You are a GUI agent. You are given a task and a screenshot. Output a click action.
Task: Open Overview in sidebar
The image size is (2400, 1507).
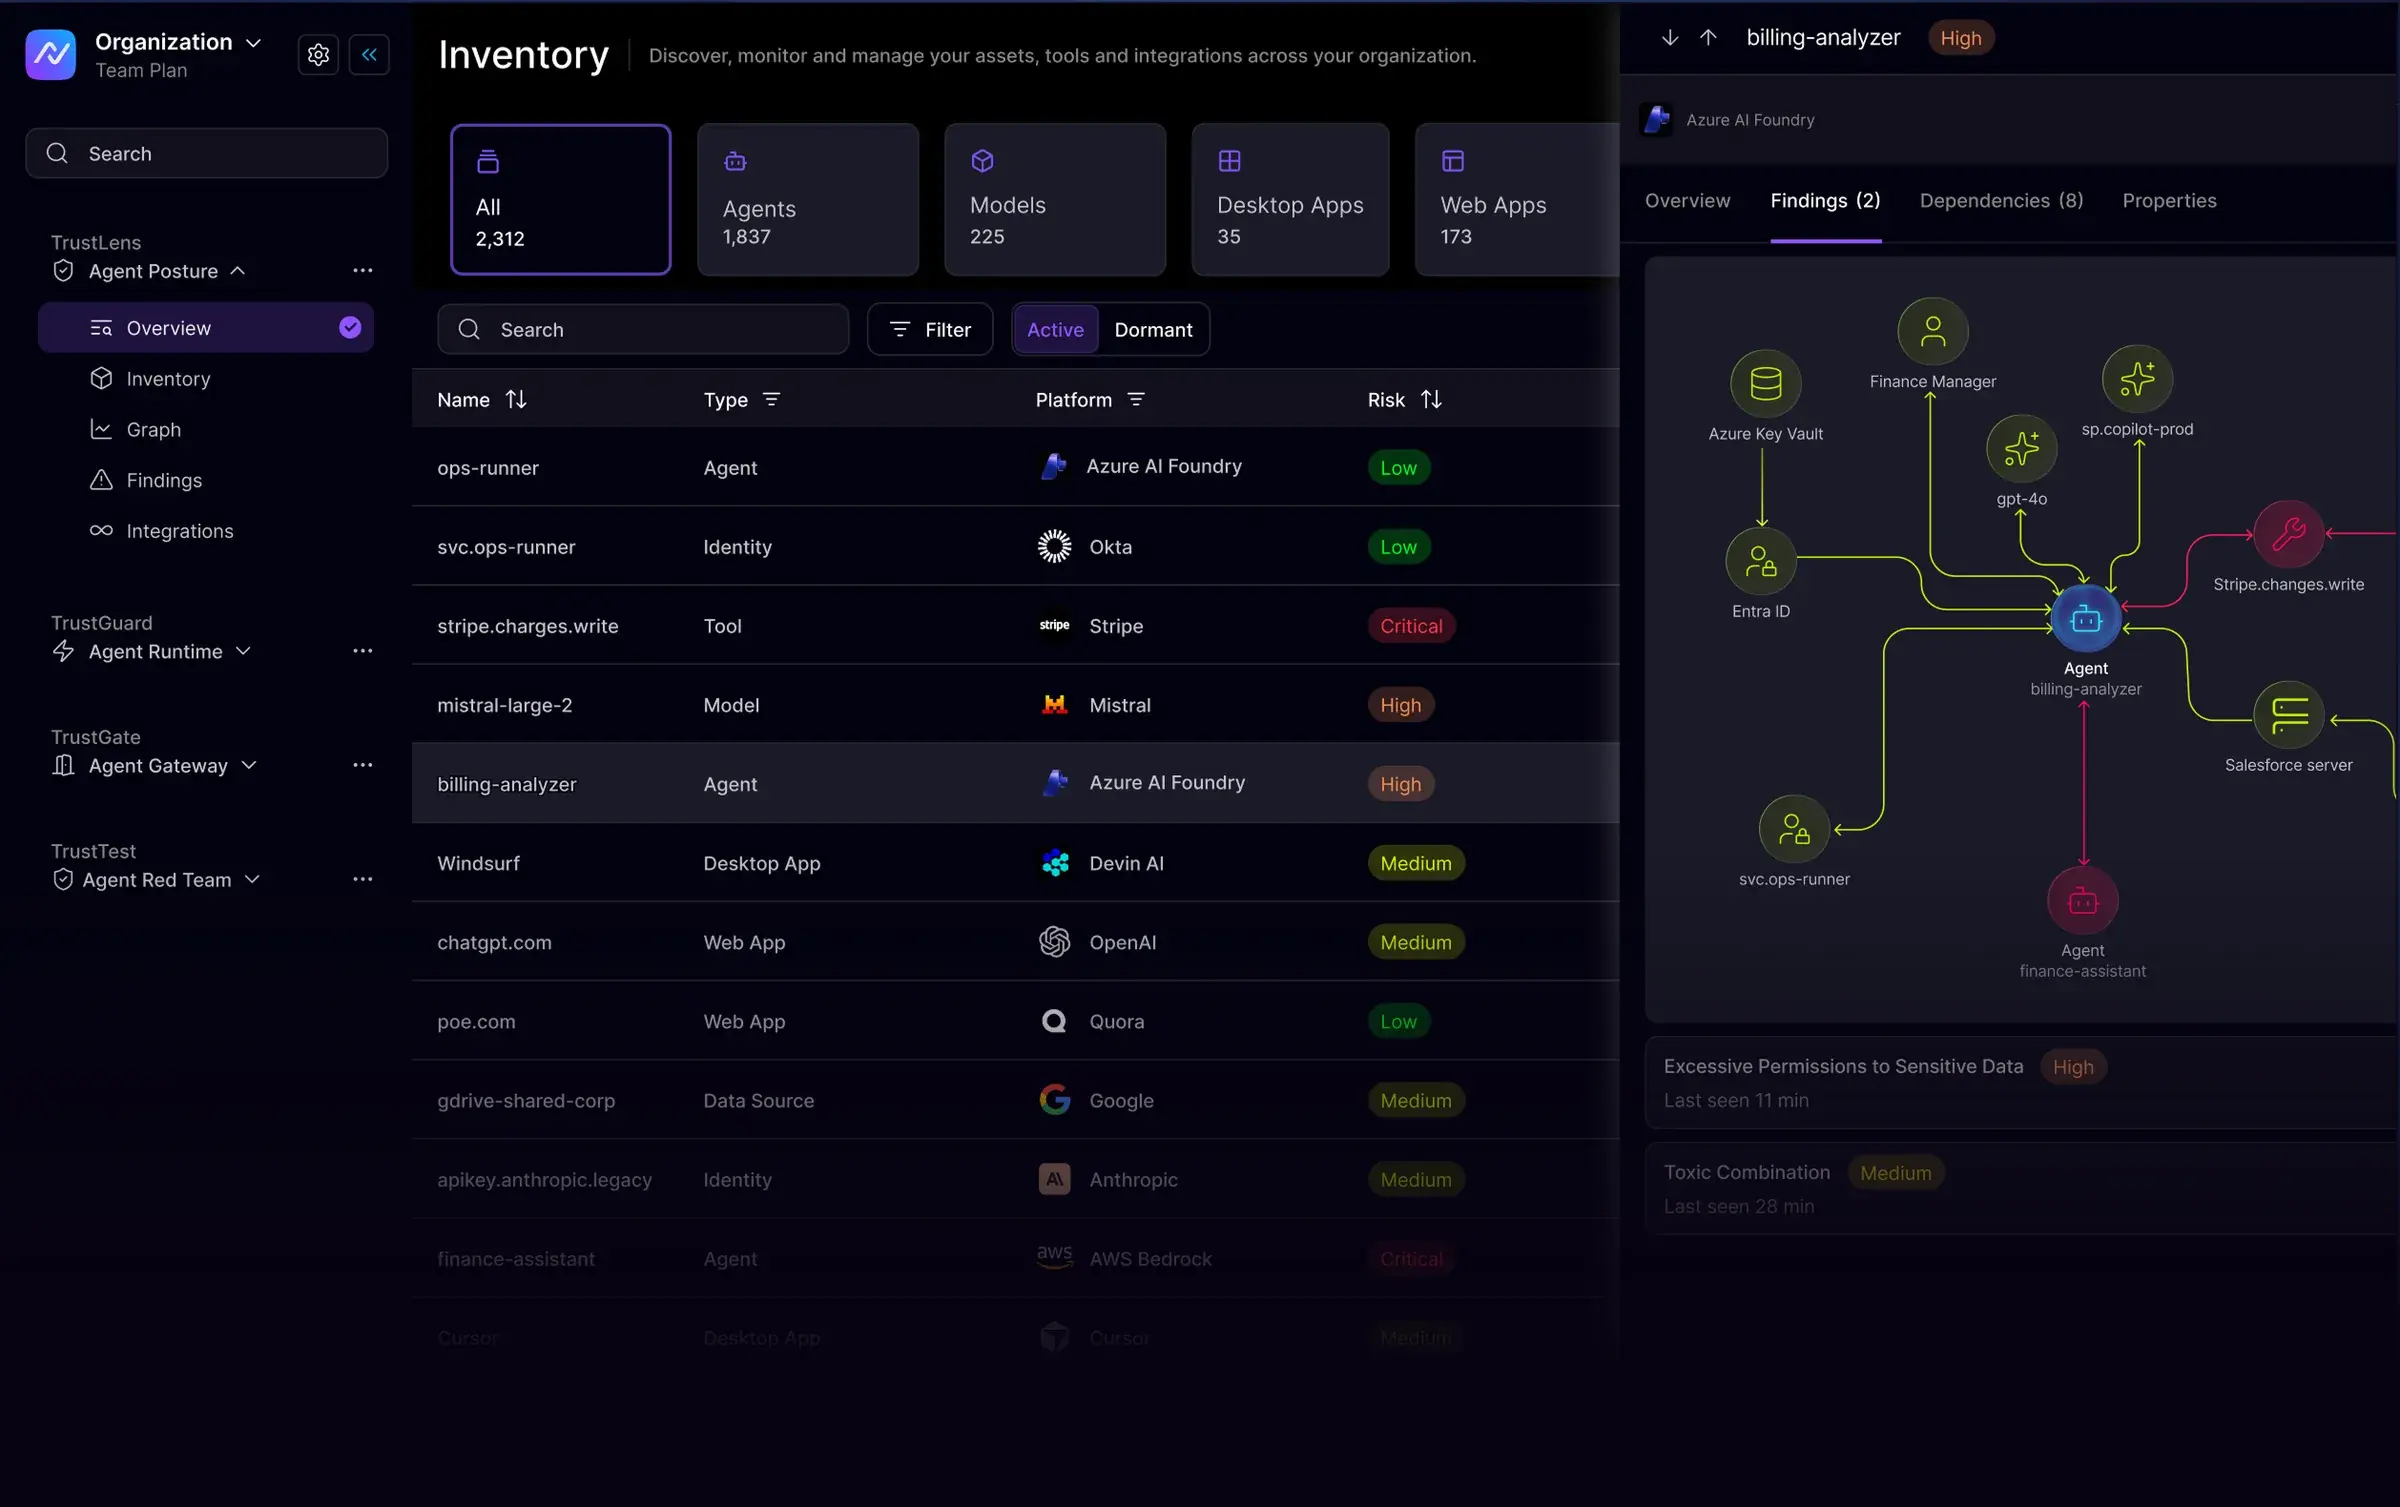206,327
